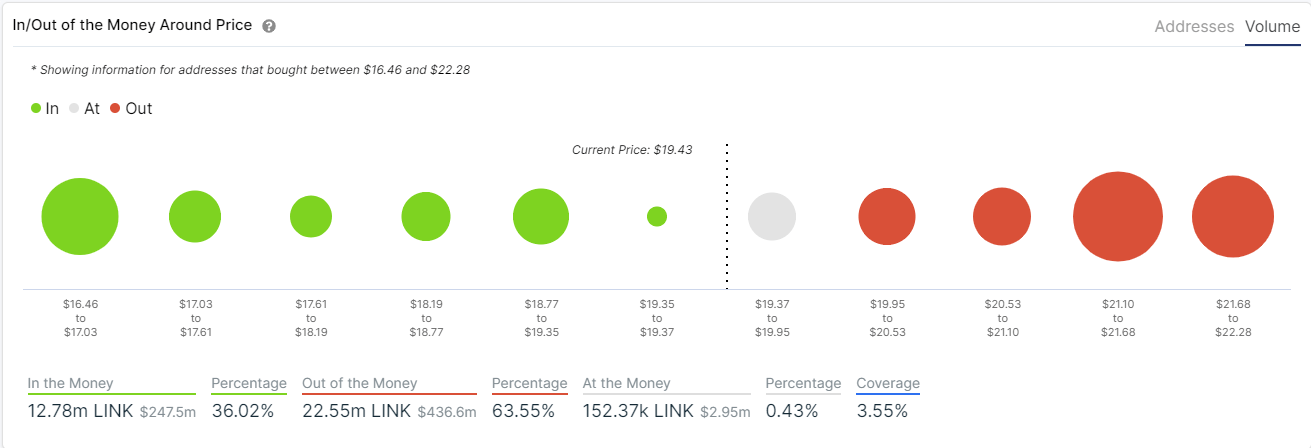Viewport: 1311px width, 448px height.
Task: Click the Current Price $19.43 marker text
Action: (x=632, y=150)
